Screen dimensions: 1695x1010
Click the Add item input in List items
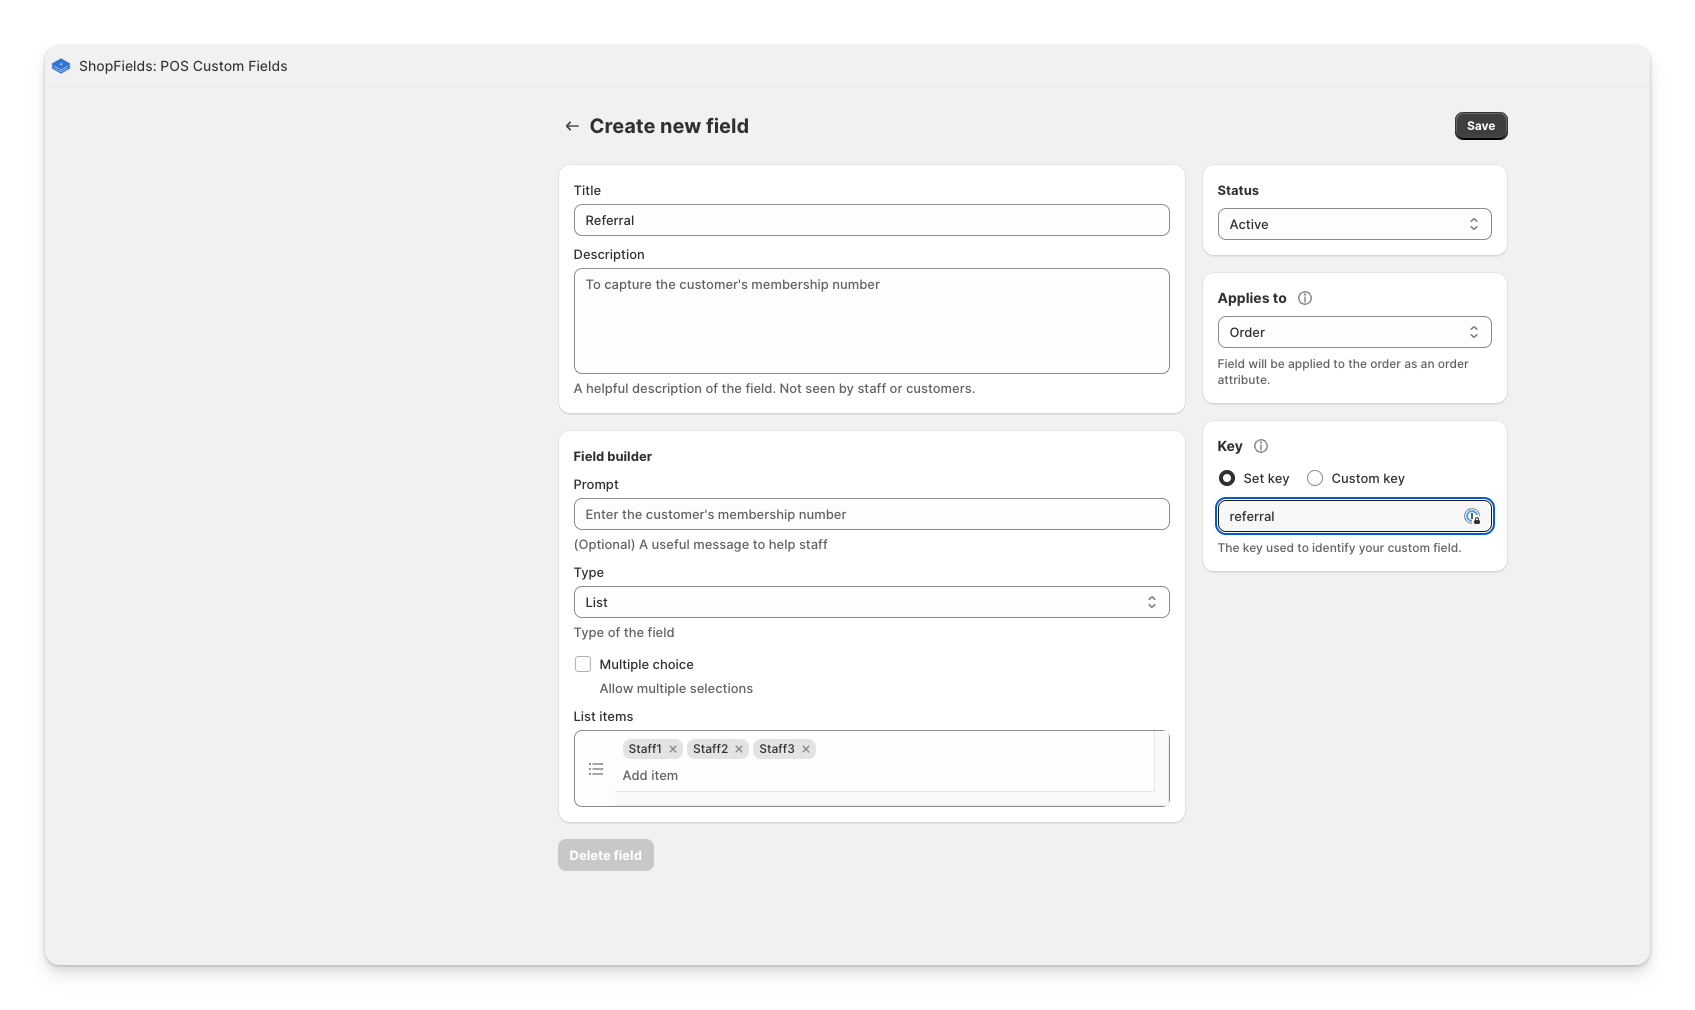pos(880,776)
